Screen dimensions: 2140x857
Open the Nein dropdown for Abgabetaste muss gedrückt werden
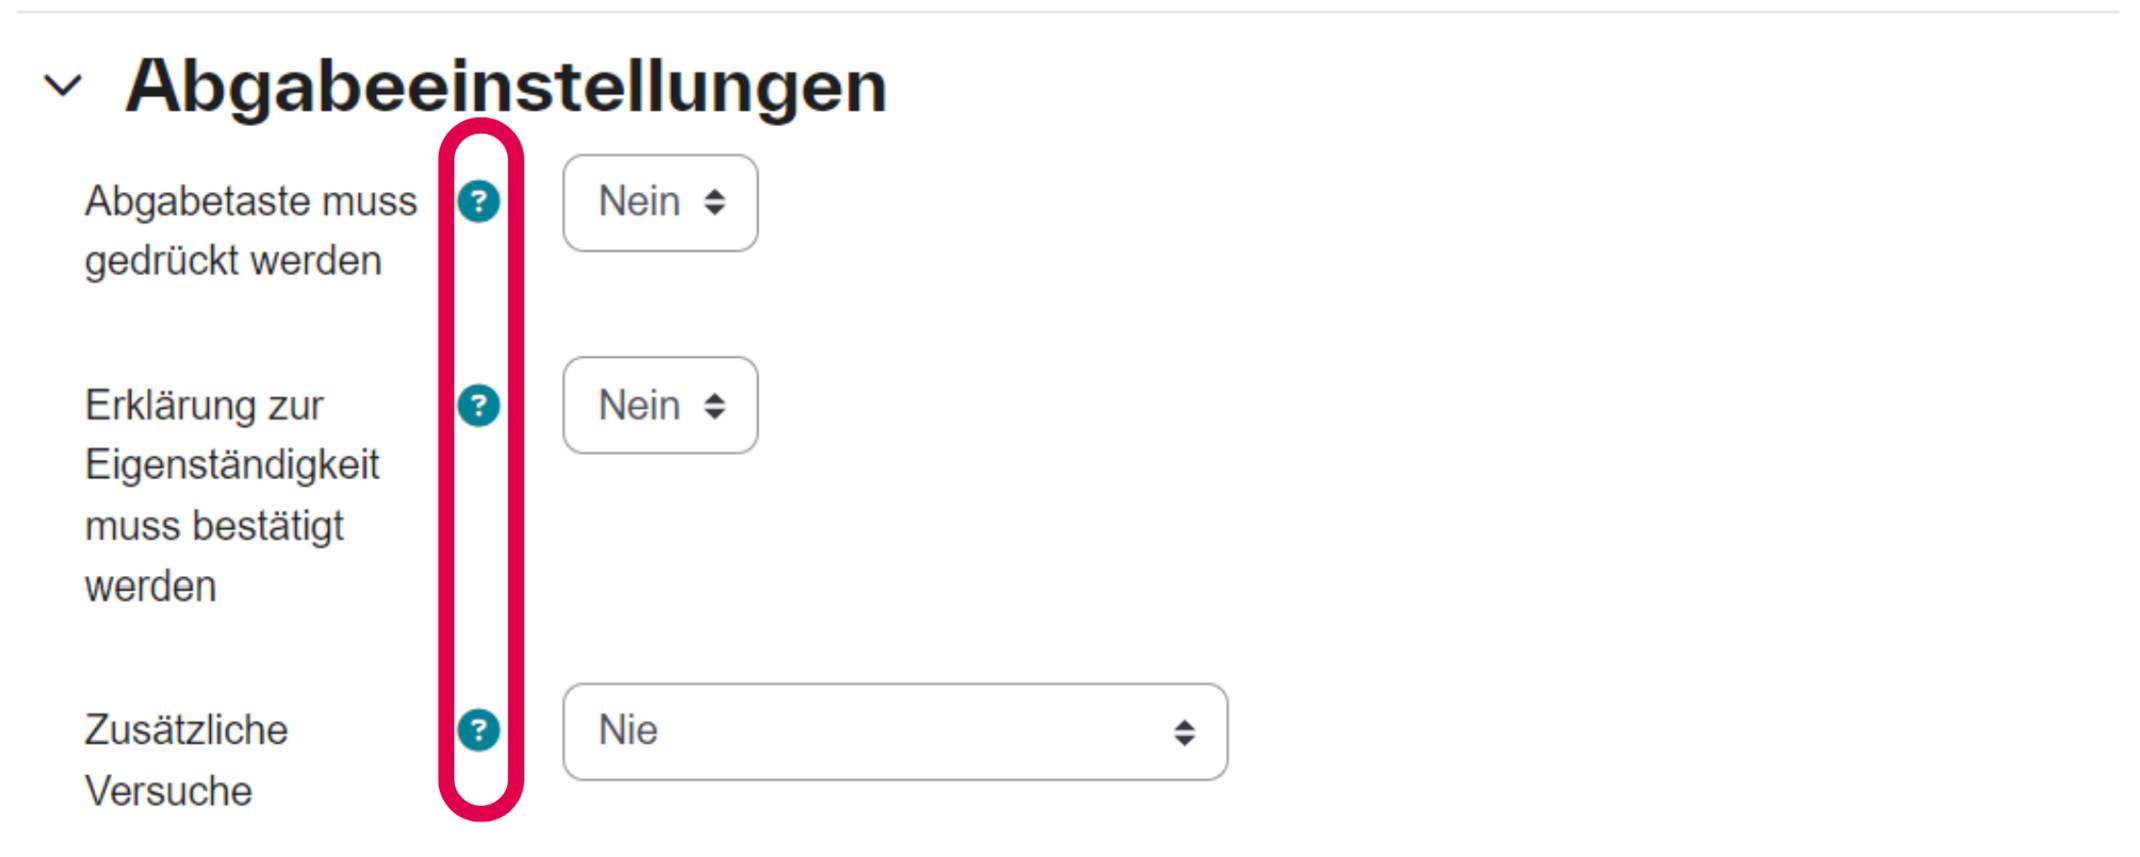tap(660, 203)
